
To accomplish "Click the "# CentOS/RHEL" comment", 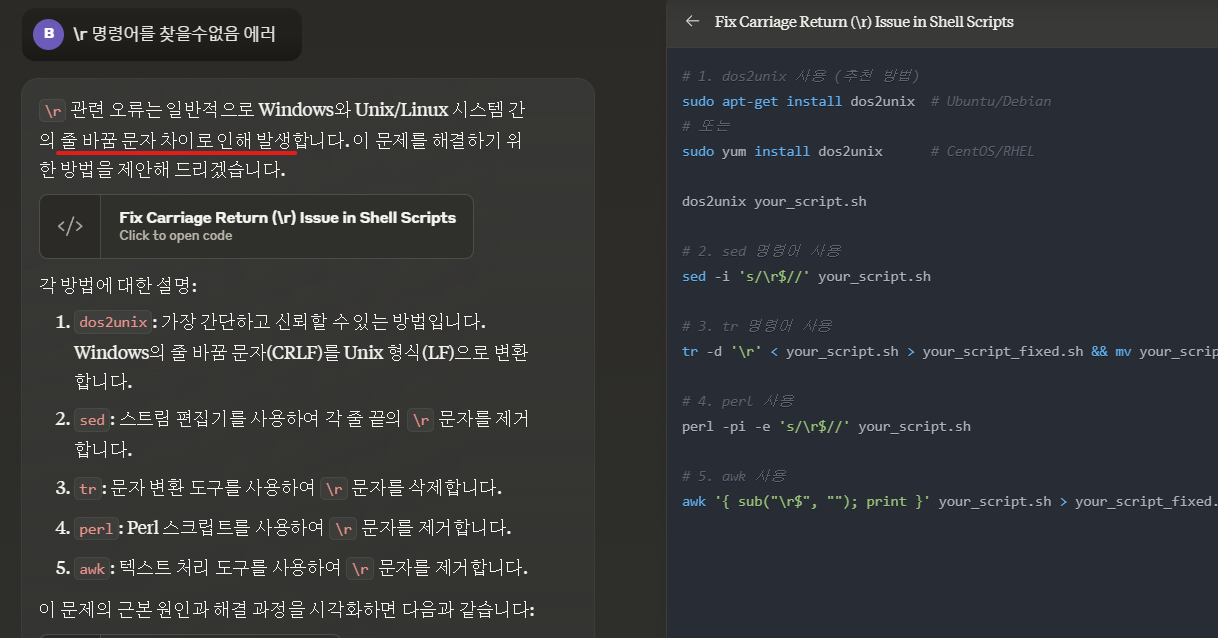I will pyautogui.click(x=983, y=151).
